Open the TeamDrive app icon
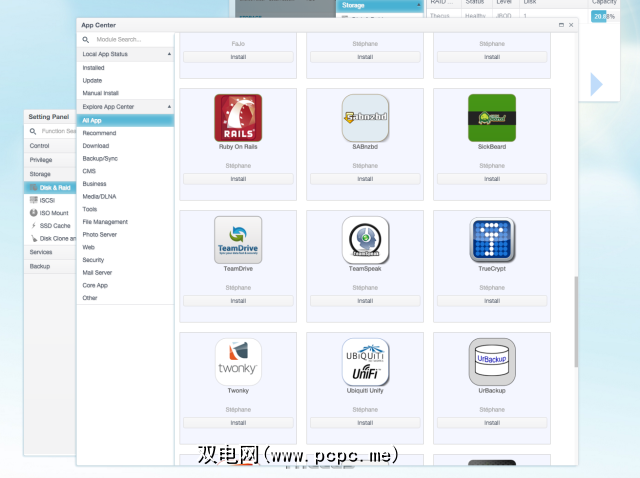Viewport: 640px width, 478px height. point(238,240)
